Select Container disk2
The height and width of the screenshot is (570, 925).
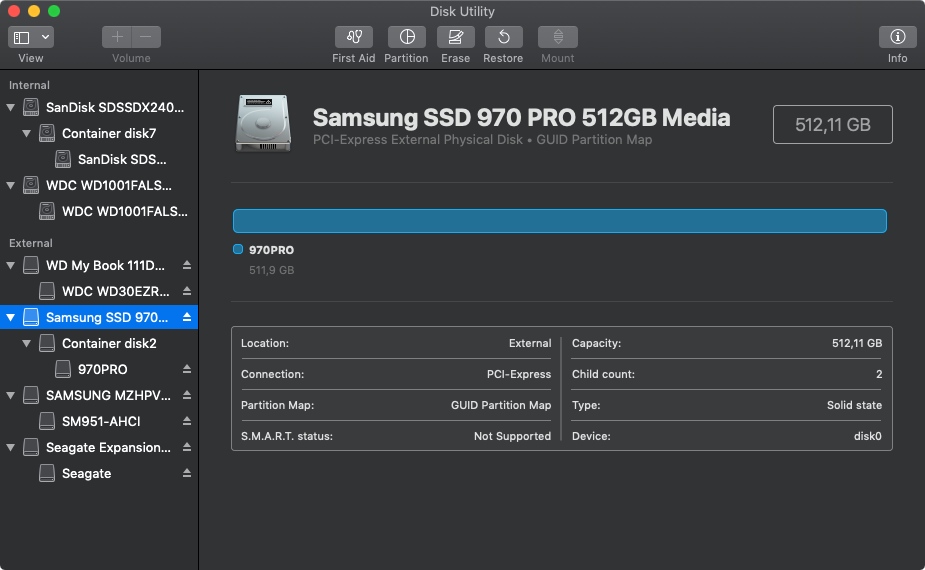99,343
